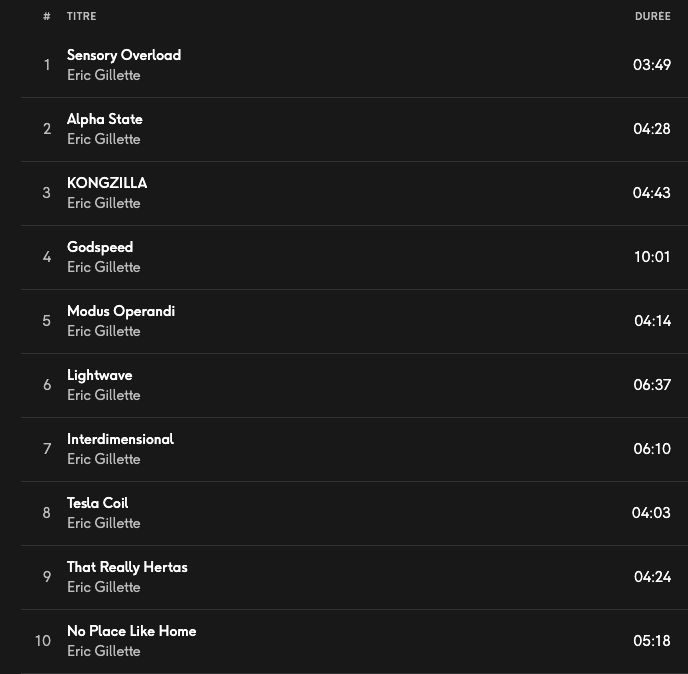The height and width of the screenshot is (674, 688).
Task: Select the That Really Hertas track
Action: [x=127, y=567]
